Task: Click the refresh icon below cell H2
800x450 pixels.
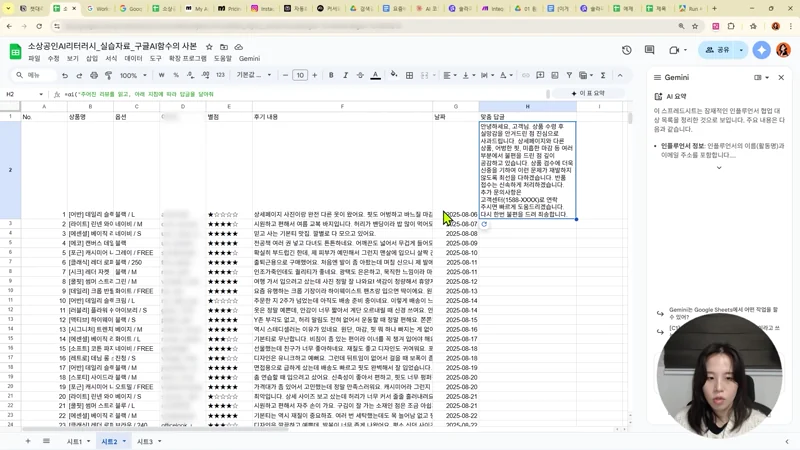Action: pyautogui.click(x=484, y=224)
